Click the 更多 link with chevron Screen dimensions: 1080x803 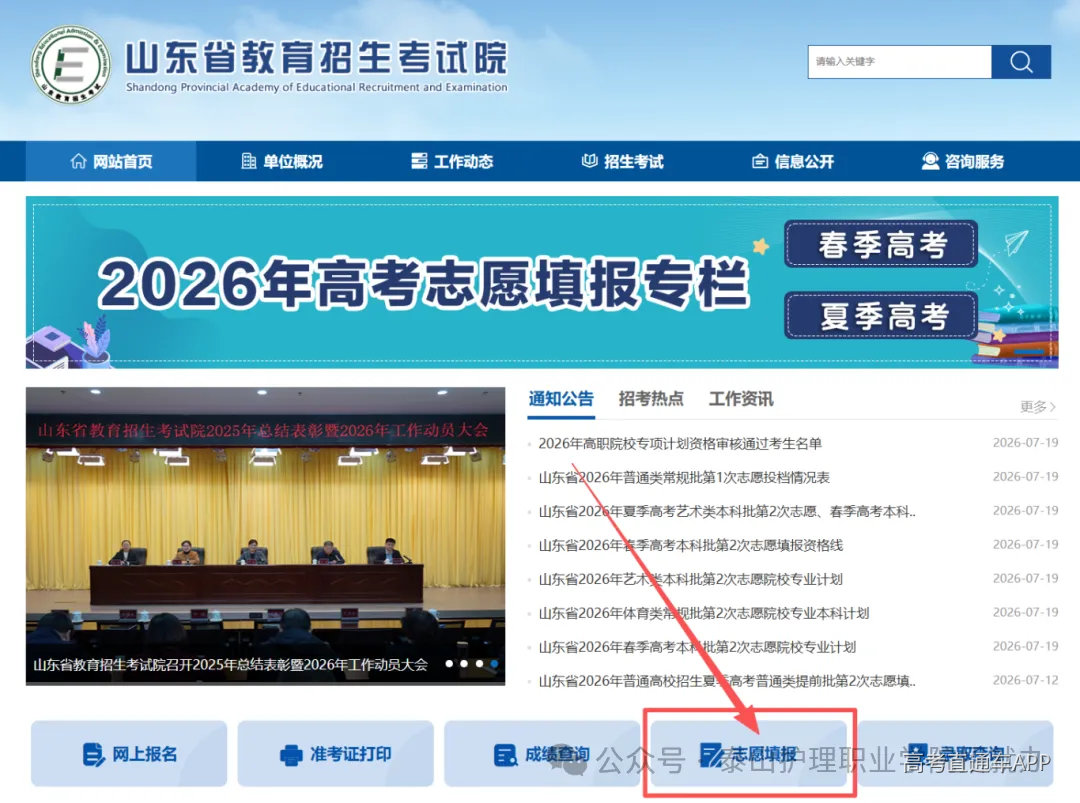[x=1038, y=406]
